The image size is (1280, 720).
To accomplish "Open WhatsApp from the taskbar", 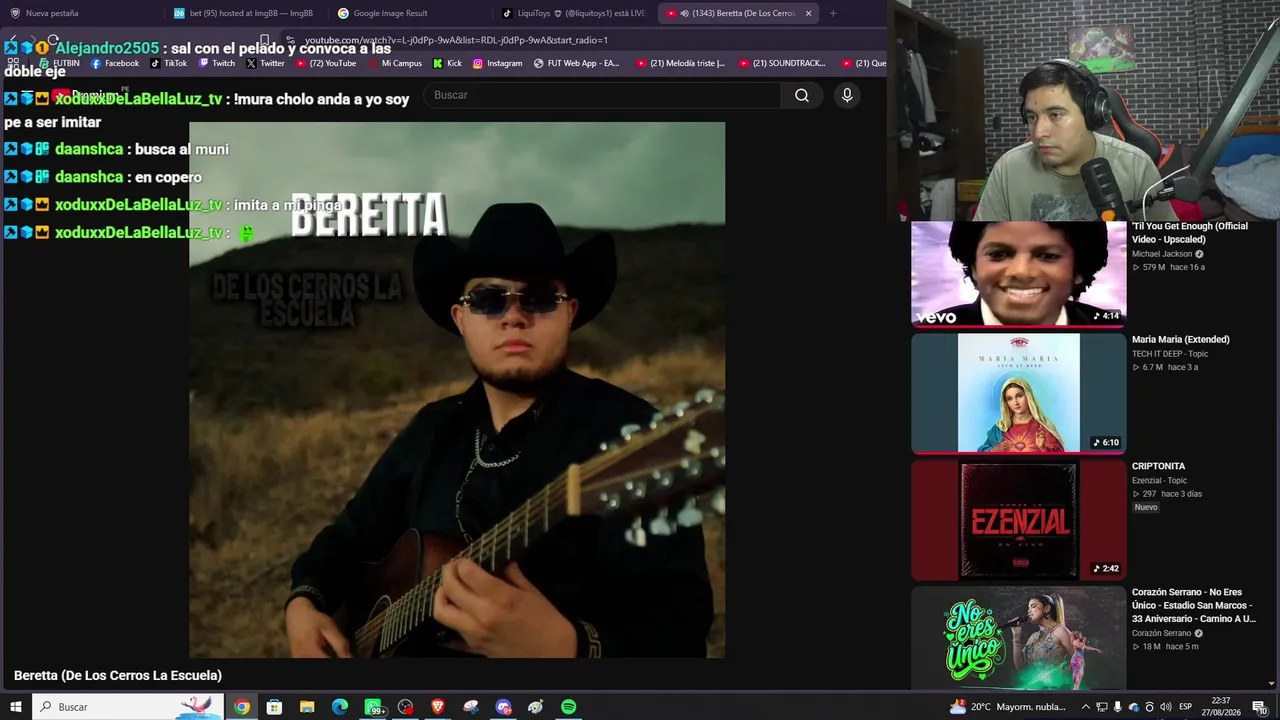I will pos(373,707).
